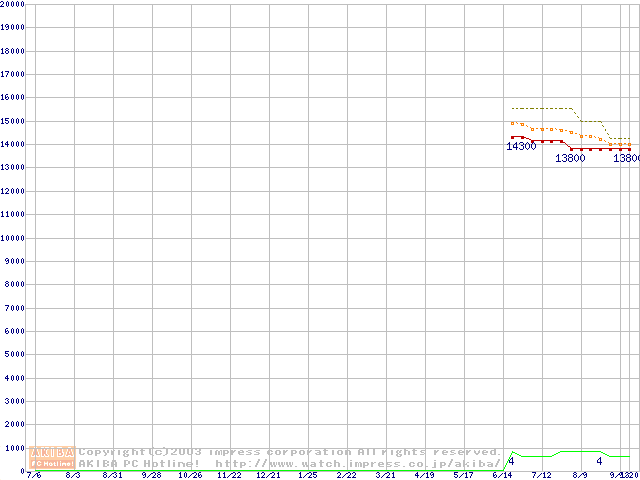Select the 8/9 date on x-axis
The width and height of the screenshot is (640, 480).
581,475
